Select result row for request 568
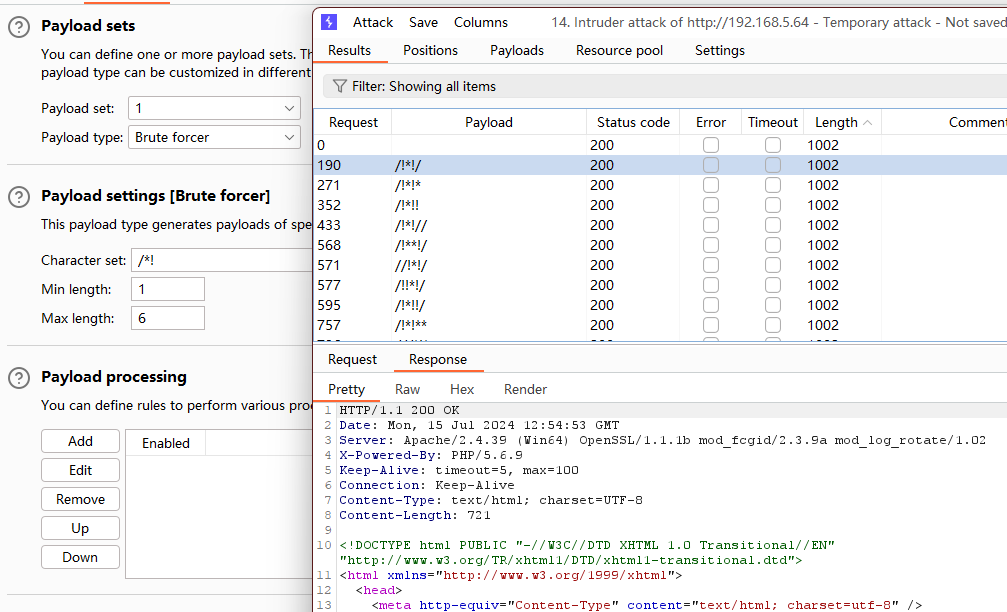This screenshot has width=1007, height=612. (x=488, y=245)
